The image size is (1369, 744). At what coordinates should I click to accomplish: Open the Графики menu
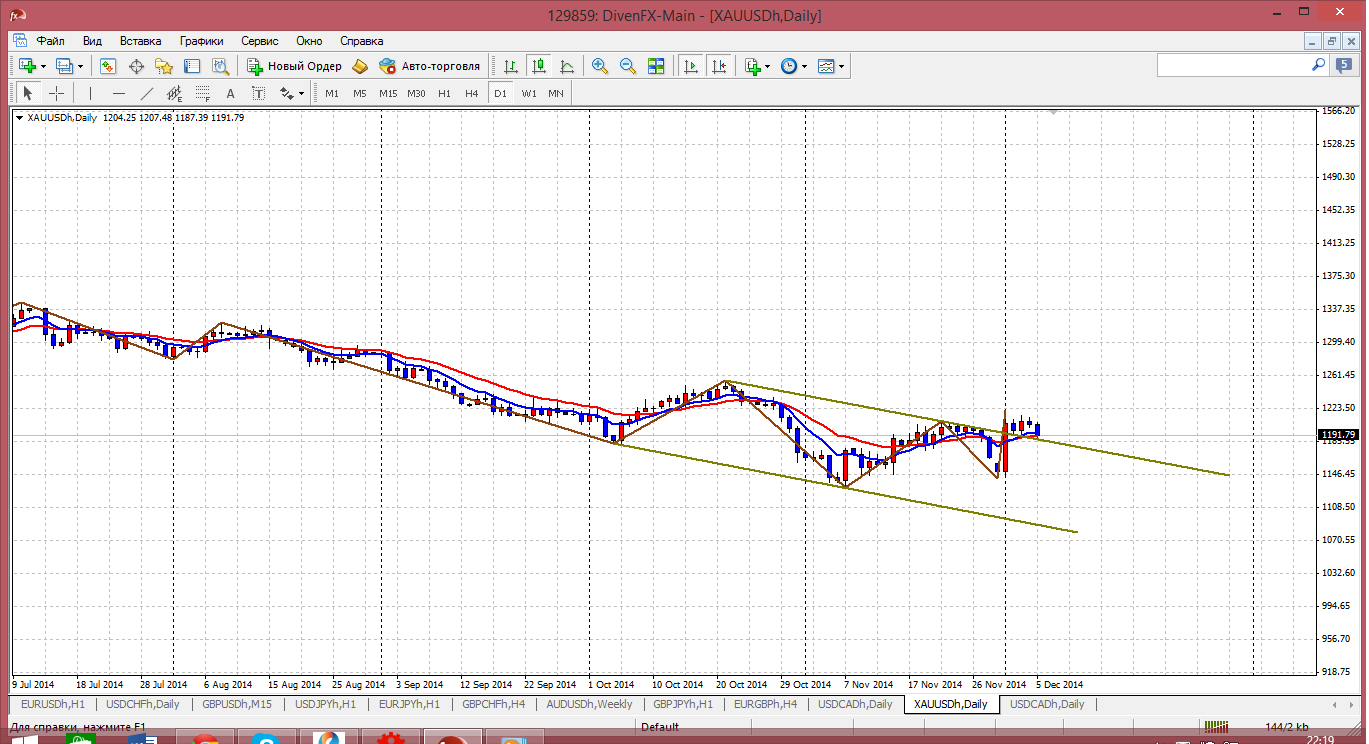coord(201,41)
